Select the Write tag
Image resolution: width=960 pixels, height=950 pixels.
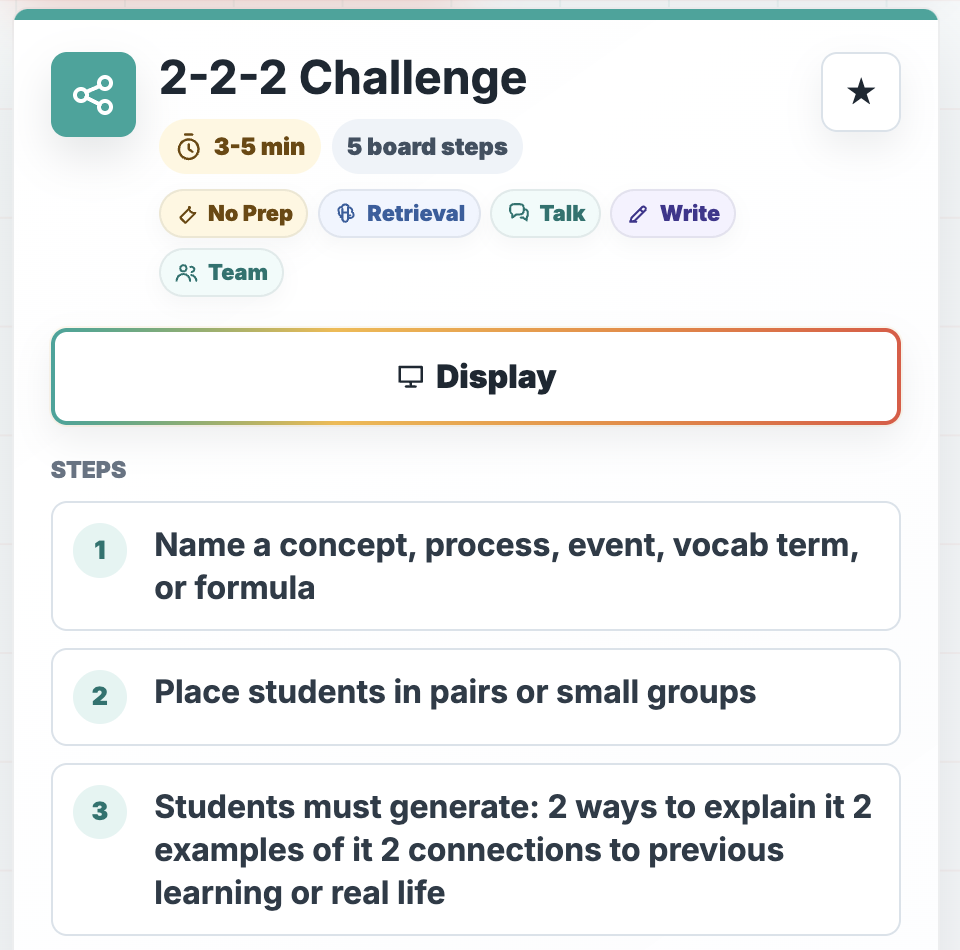673,214
